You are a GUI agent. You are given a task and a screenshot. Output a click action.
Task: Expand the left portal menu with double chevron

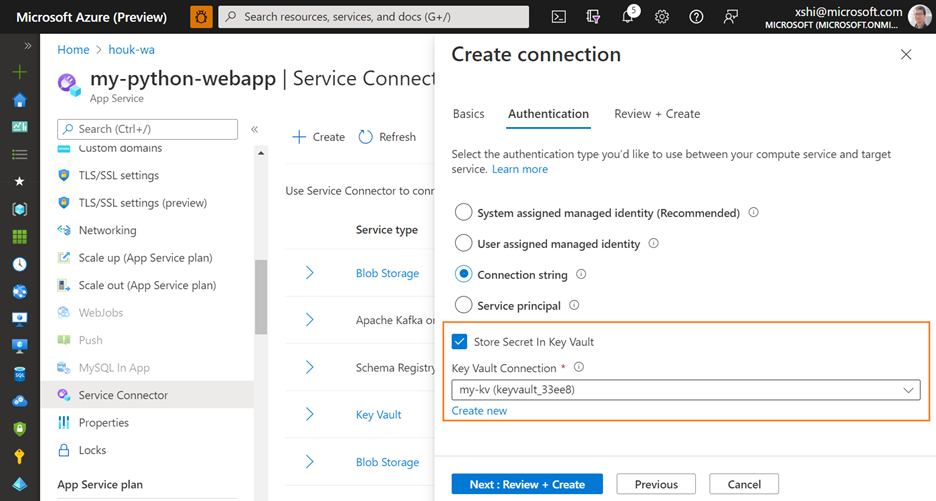[x=27, y=45]
